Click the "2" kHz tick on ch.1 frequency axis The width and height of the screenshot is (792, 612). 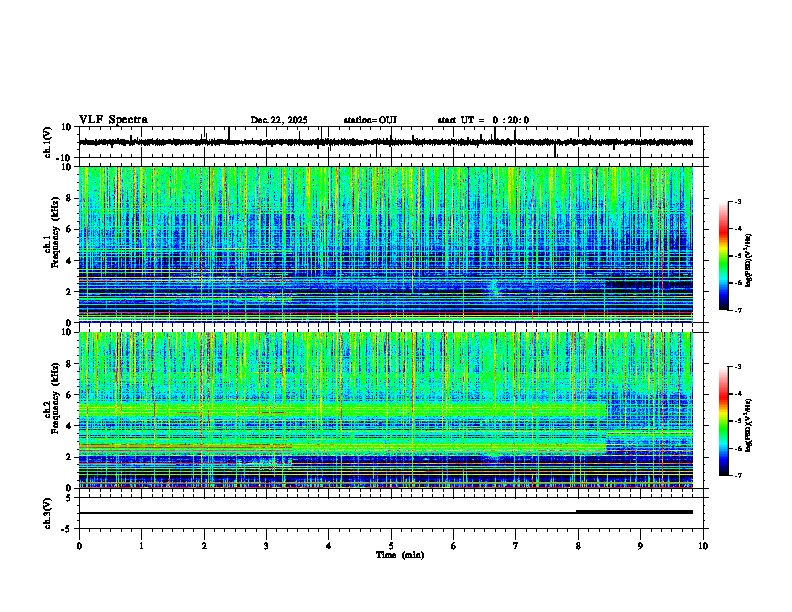coord(69,291)
